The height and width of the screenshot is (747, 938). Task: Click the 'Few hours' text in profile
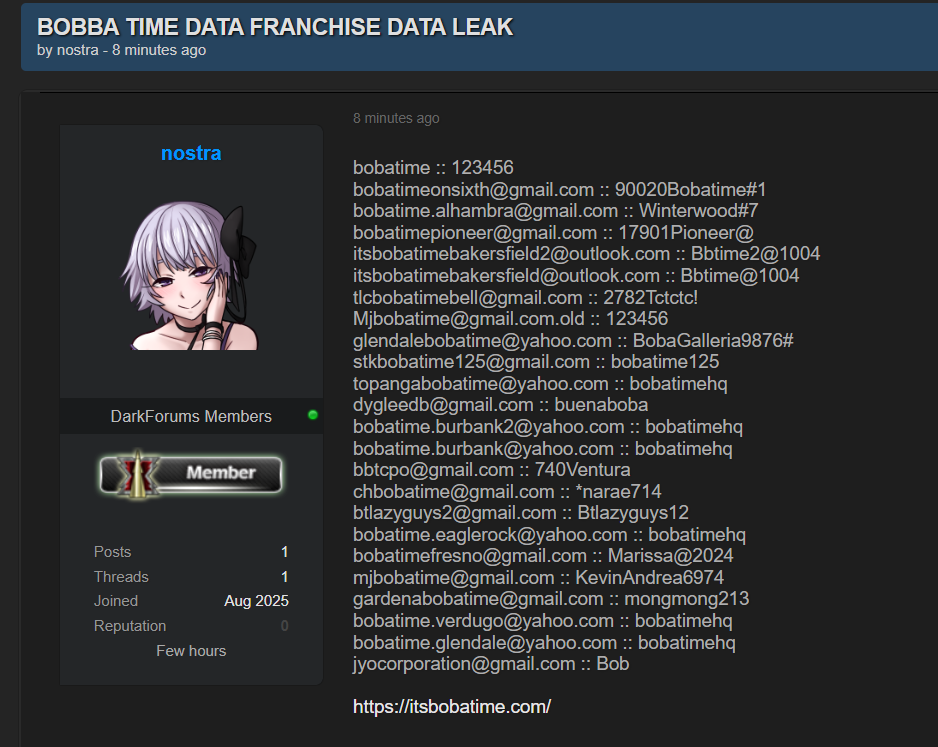(x=191, y=651)
